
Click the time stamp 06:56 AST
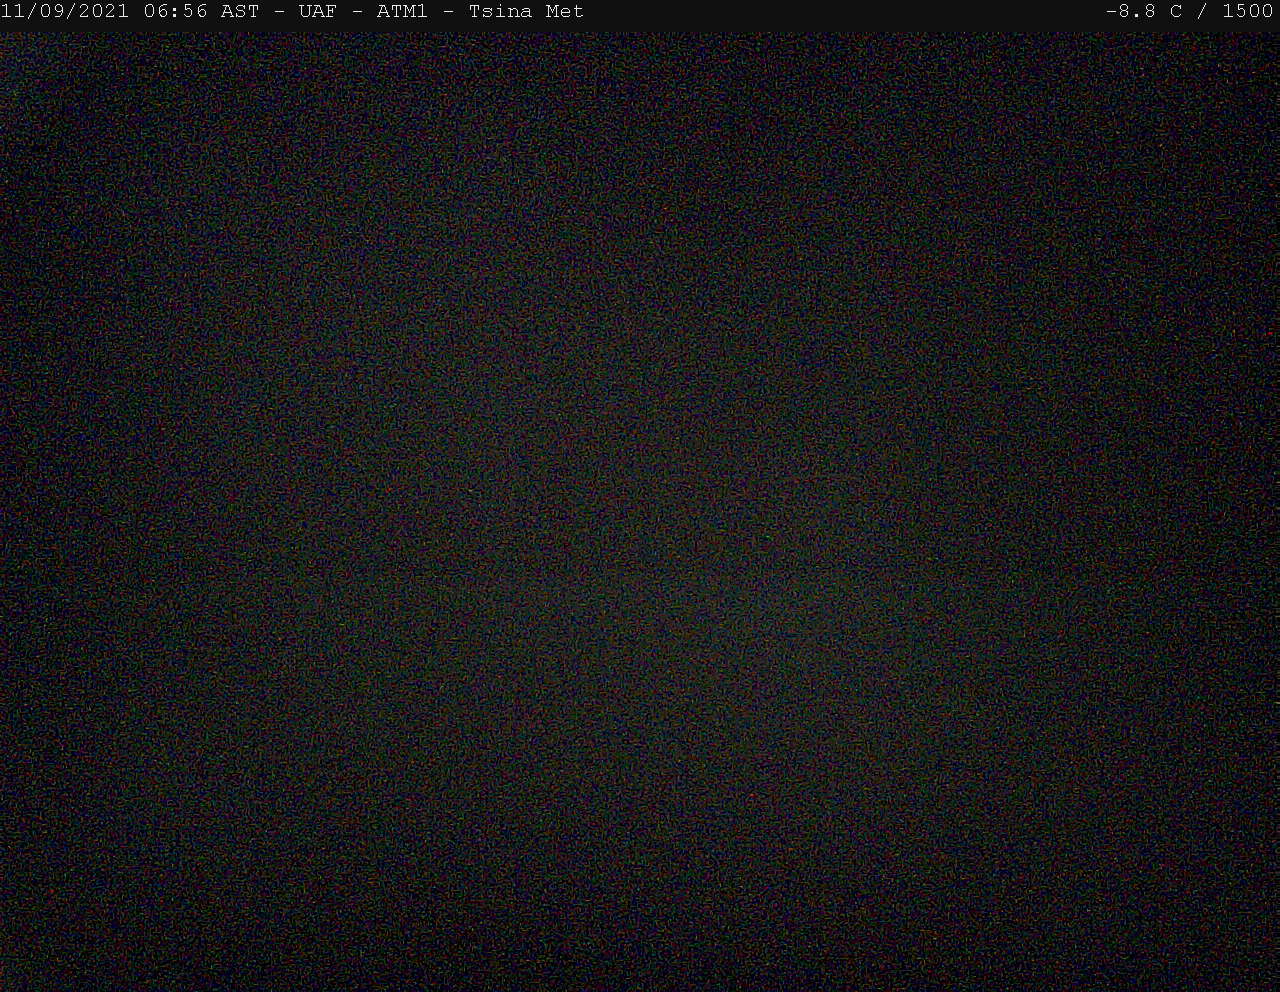[201, 12]
